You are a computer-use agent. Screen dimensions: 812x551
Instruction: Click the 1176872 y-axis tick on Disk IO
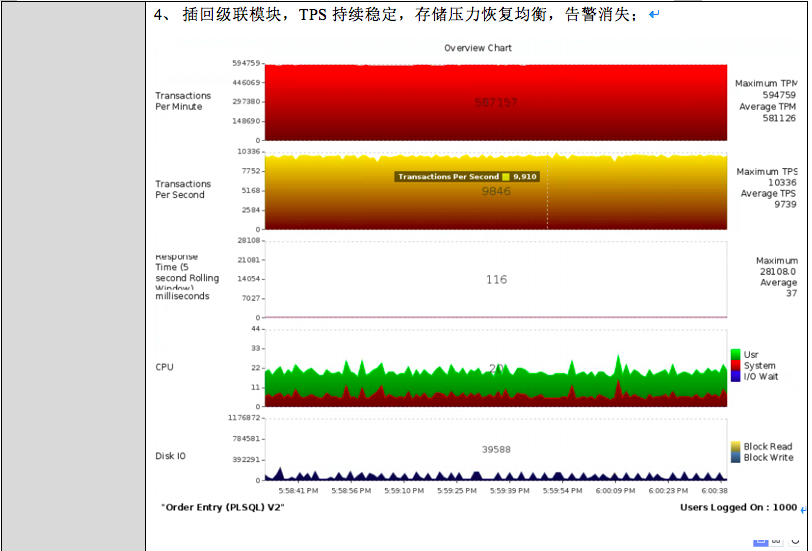[244, 418]
